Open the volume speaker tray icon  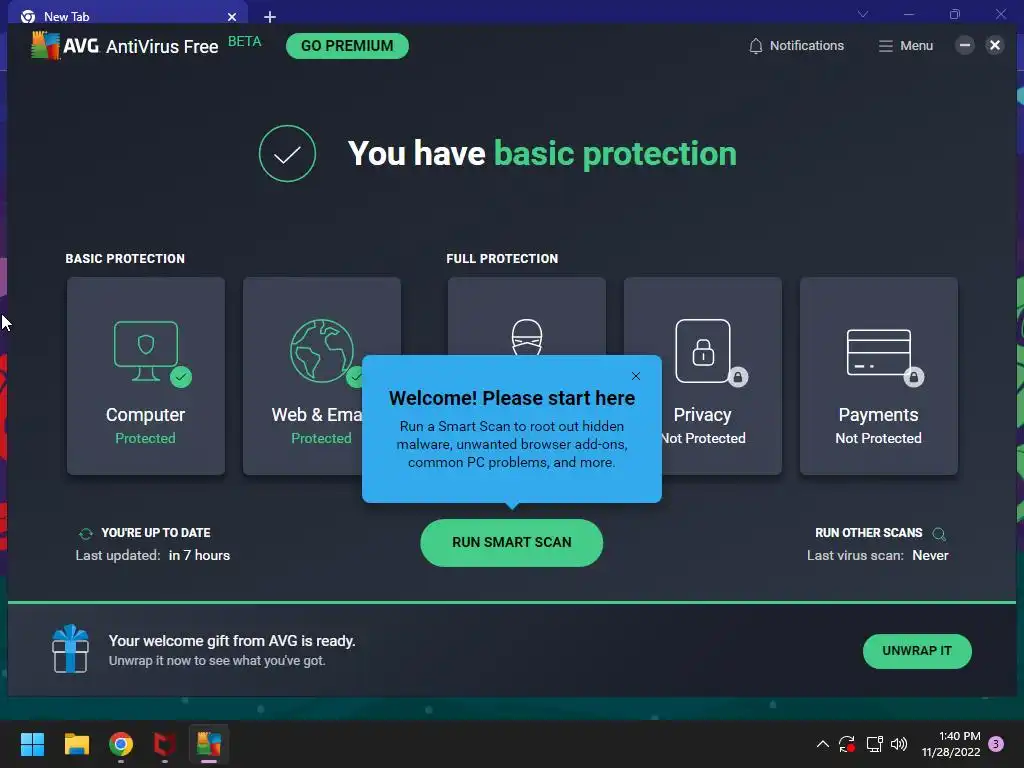point(899,744)
